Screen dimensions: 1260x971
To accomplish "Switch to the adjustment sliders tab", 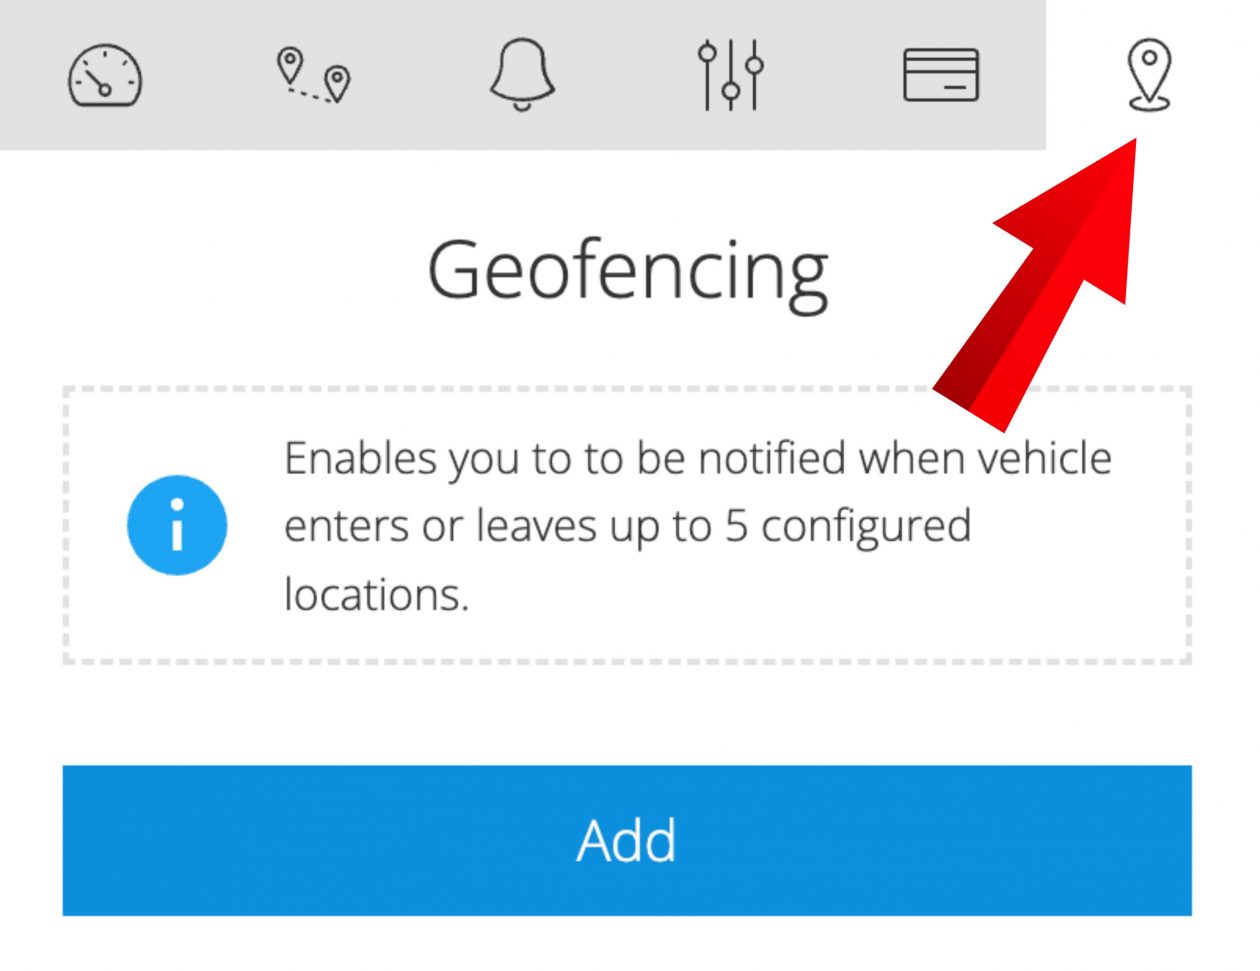I will click(731, 75).
